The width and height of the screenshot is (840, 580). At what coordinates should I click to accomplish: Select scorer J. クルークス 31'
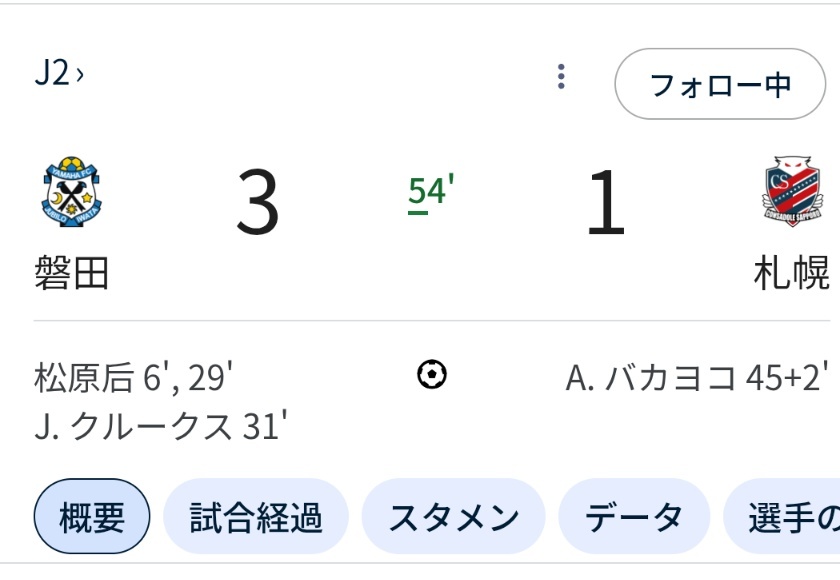coord(161,426)
